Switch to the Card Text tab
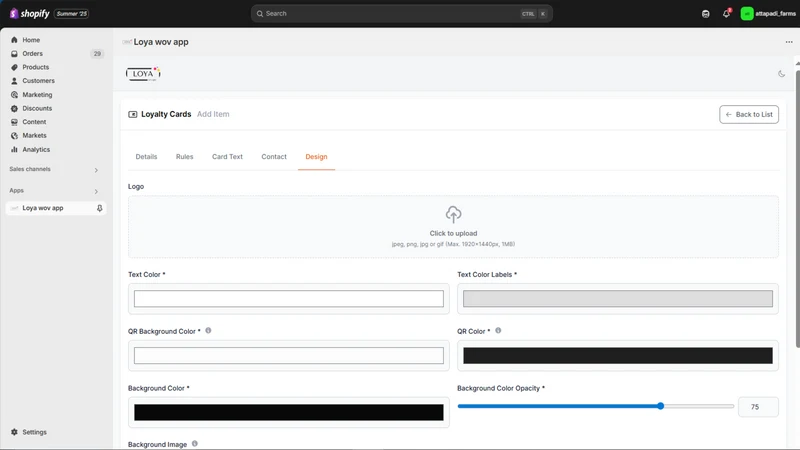The width and height of the screenshot is (800, 450). coord(227,157)
